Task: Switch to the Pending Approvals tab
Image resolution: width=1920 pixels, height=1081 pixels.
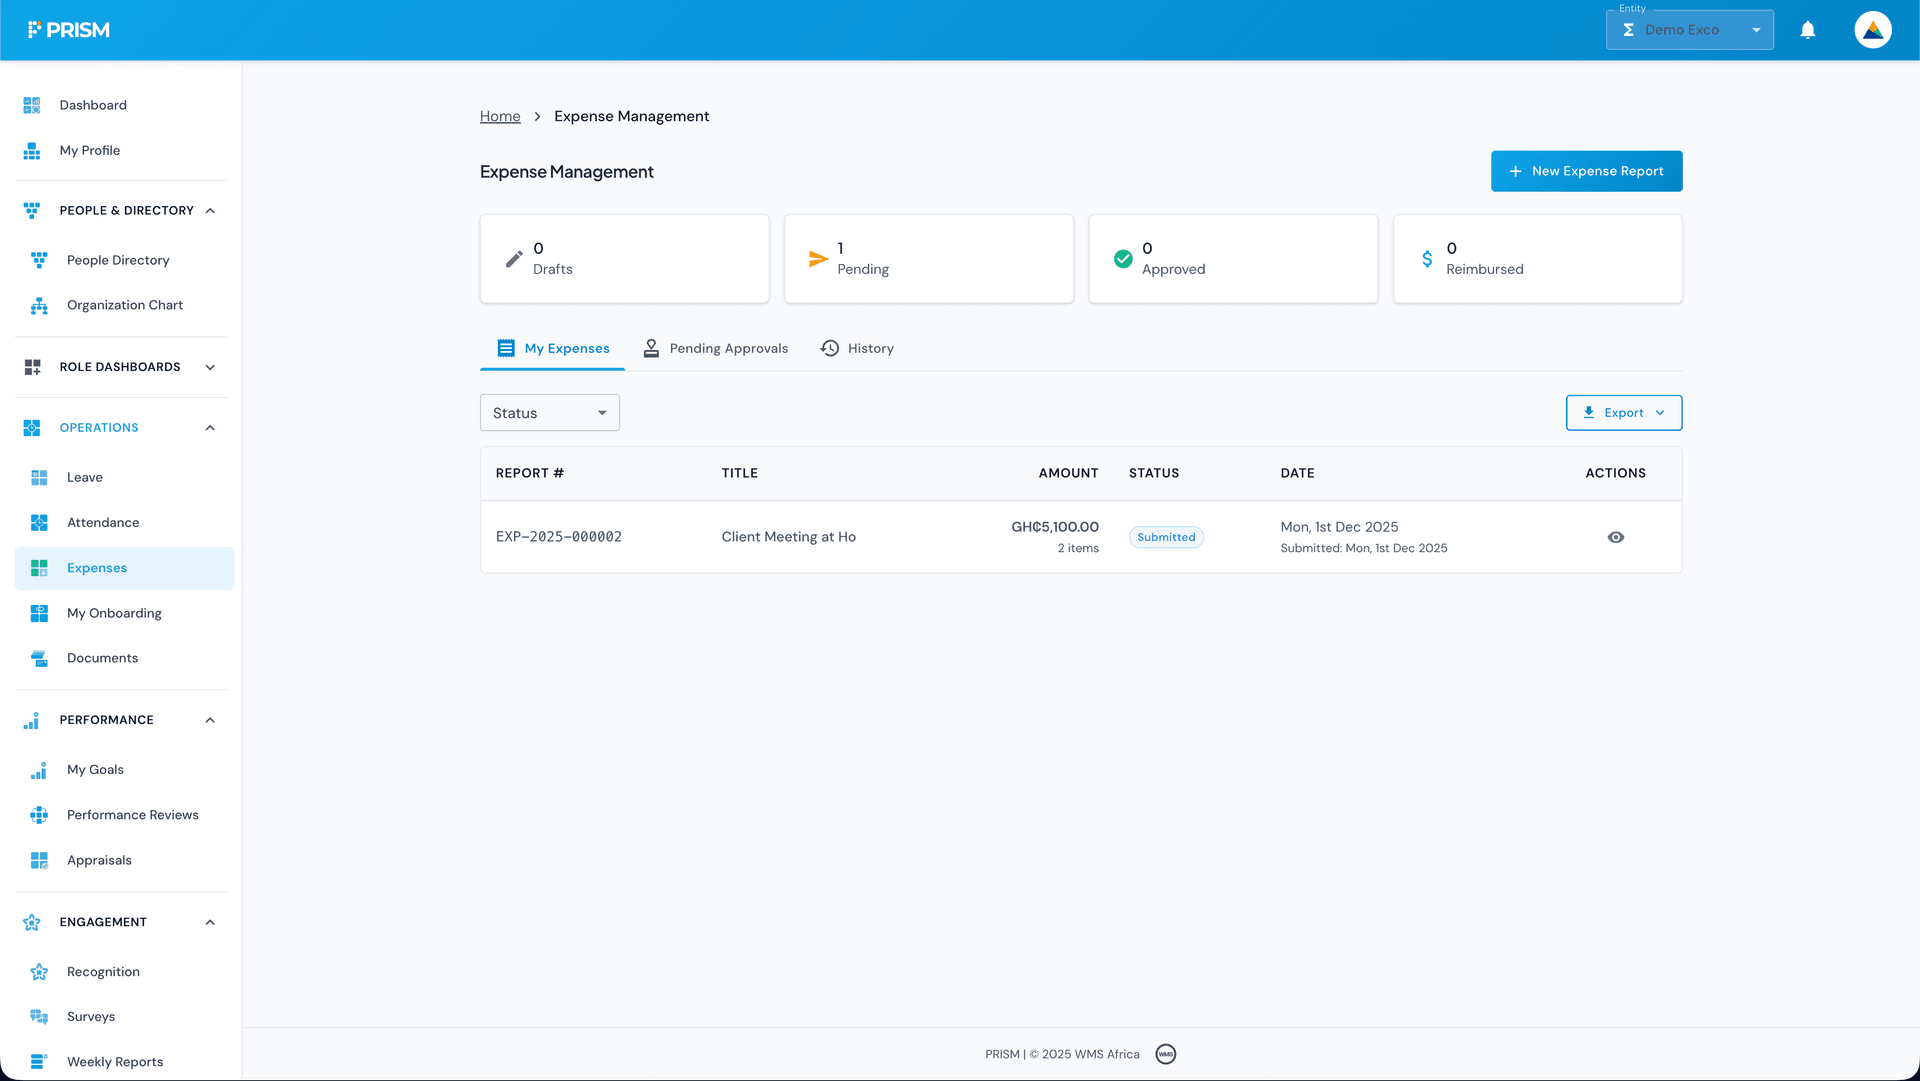Action: pyautogui.click(x=715, y=348)
